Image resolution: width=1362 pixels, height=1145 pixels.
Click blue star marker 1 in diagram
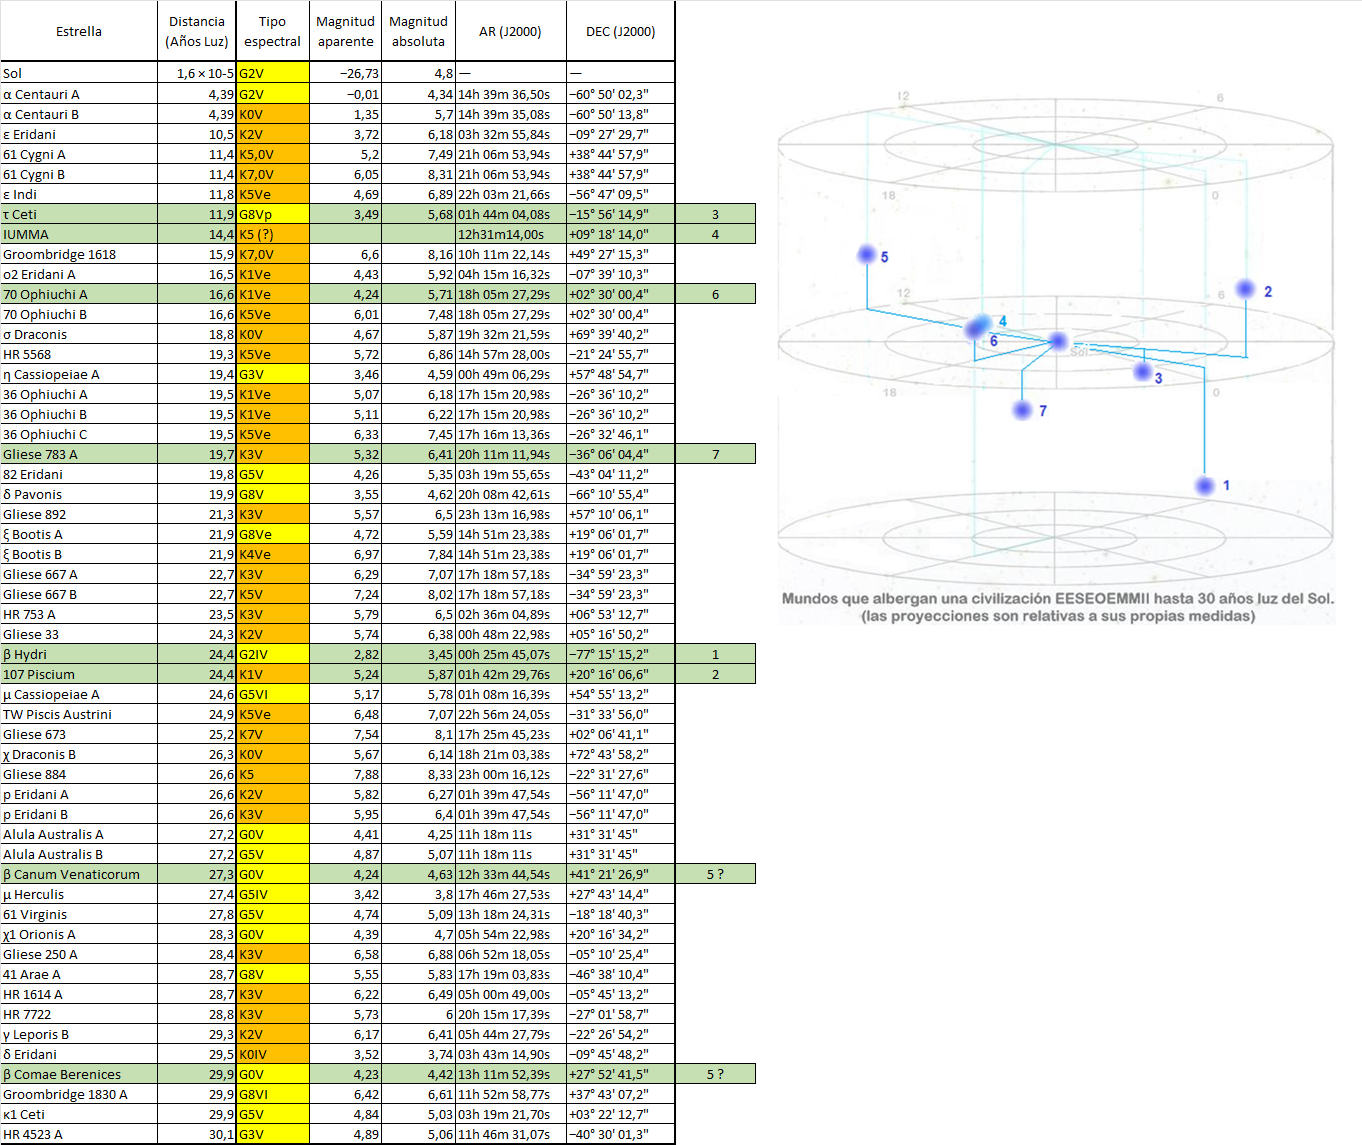1205,486
